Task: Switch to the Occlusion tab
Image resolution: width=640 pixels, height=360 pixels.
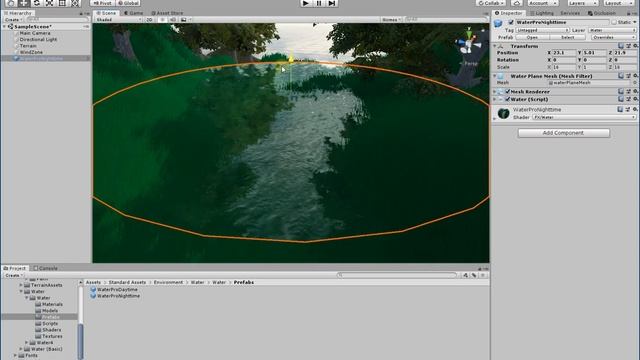Action: (602, 13)
